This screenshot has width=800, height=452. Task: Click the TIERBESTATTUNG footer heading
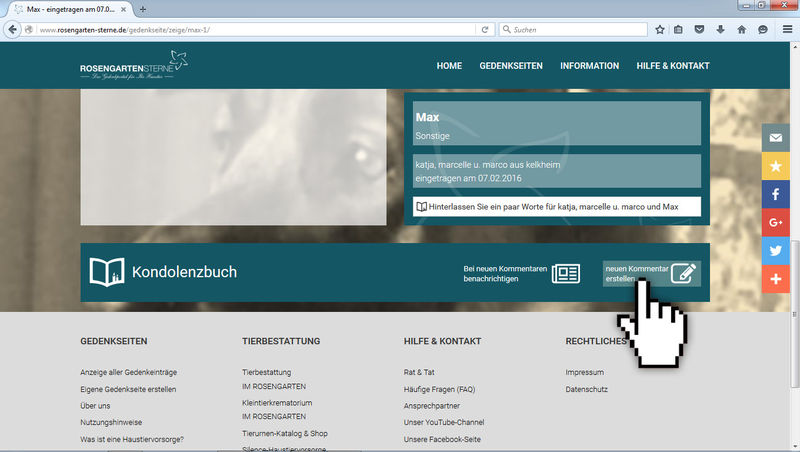pos(281,341)
